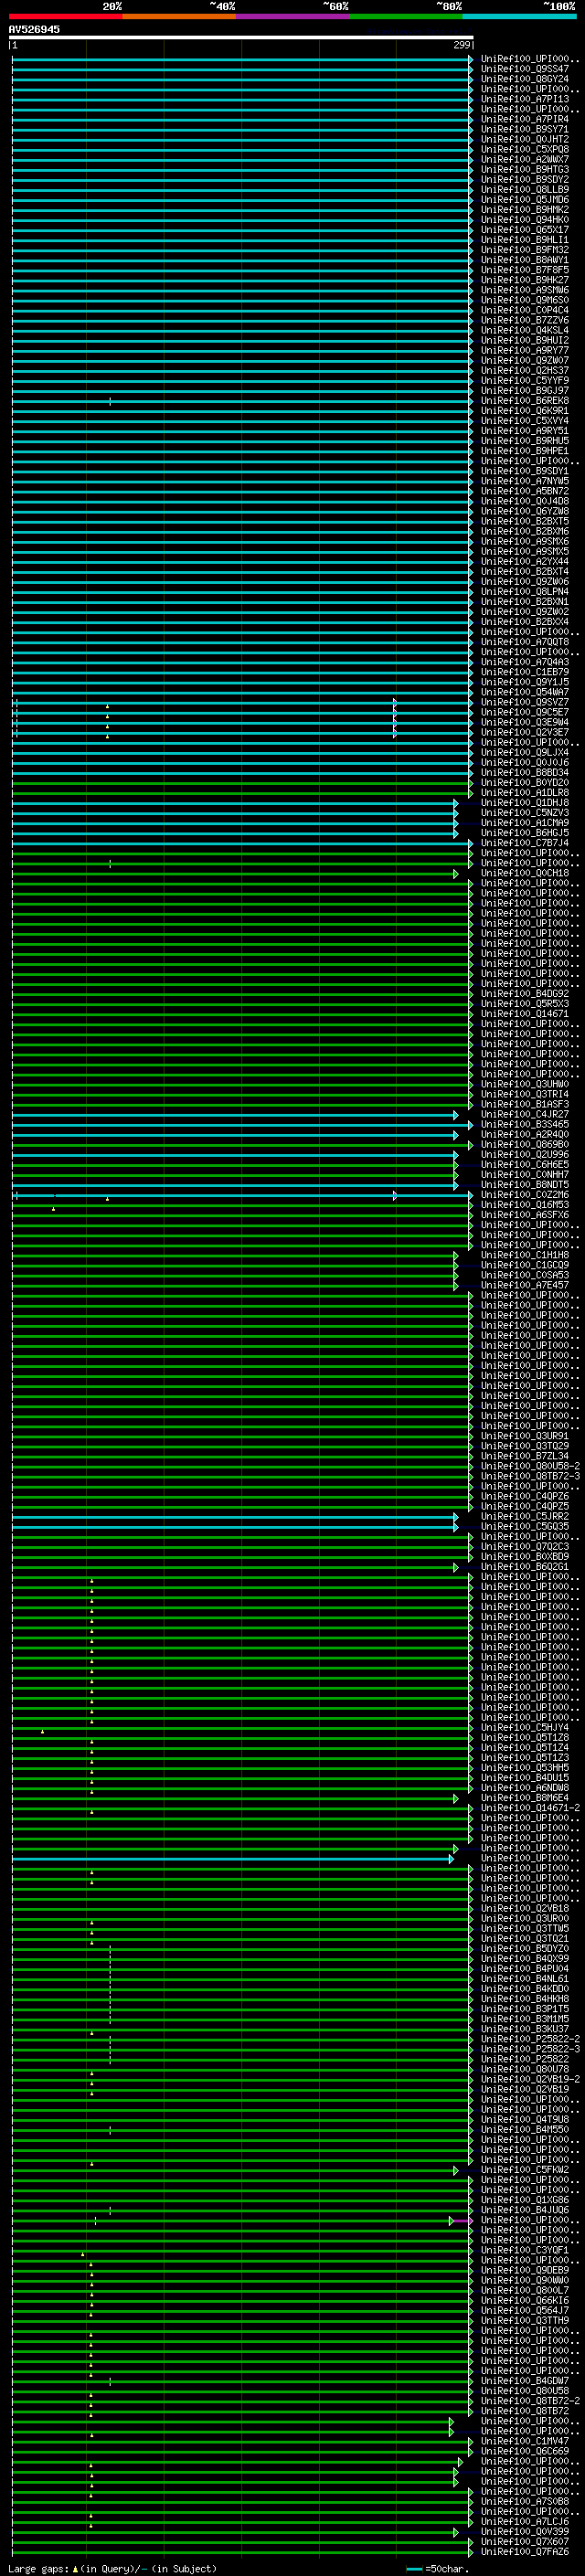
Task: Select the UniRef100_Q9LJX4 label
Action: (x=525, y=752)
